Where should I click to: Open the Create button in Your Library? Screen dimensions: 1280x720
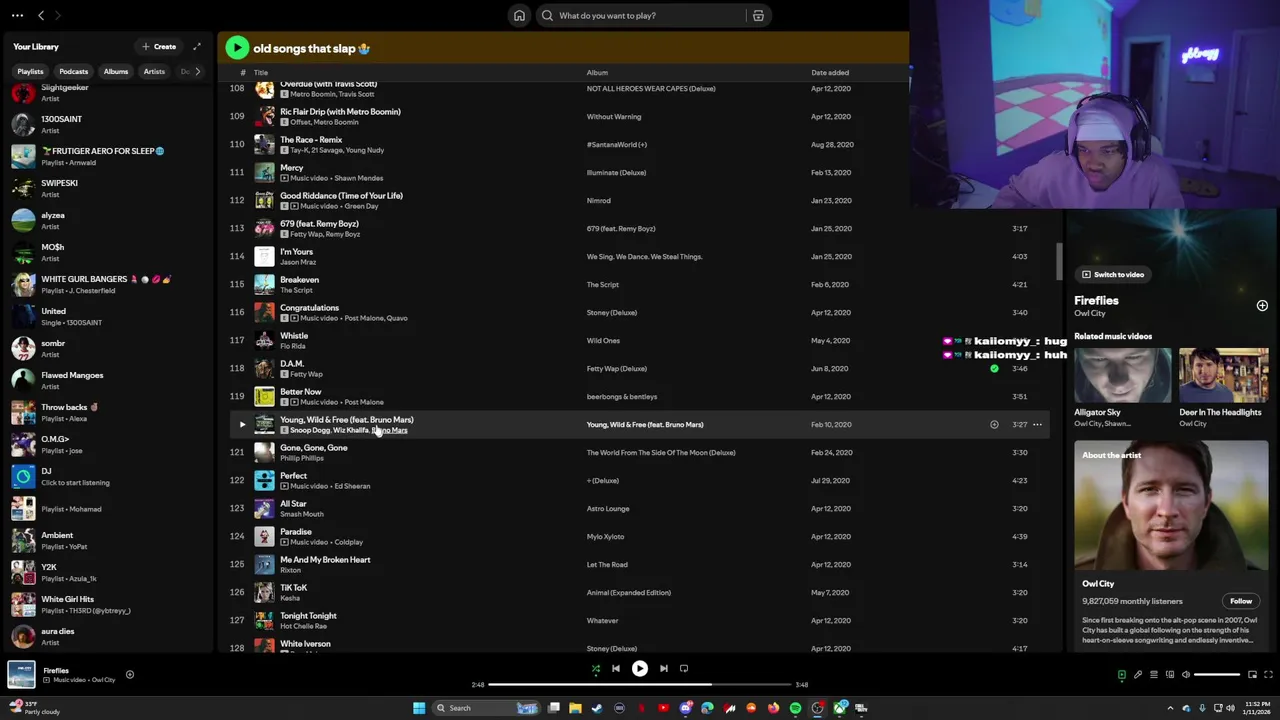tap(159, 46)
